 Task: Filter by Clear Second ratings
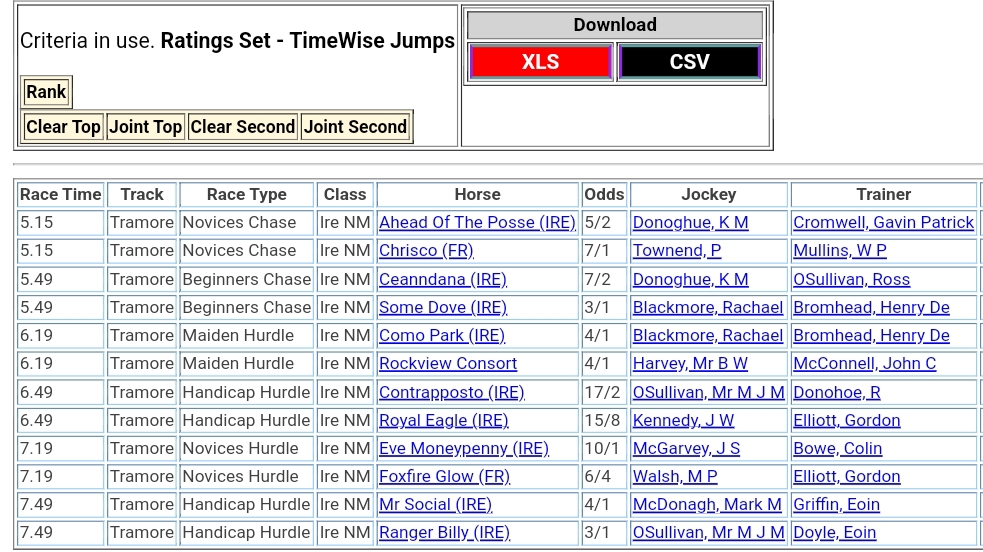point(242,127)
